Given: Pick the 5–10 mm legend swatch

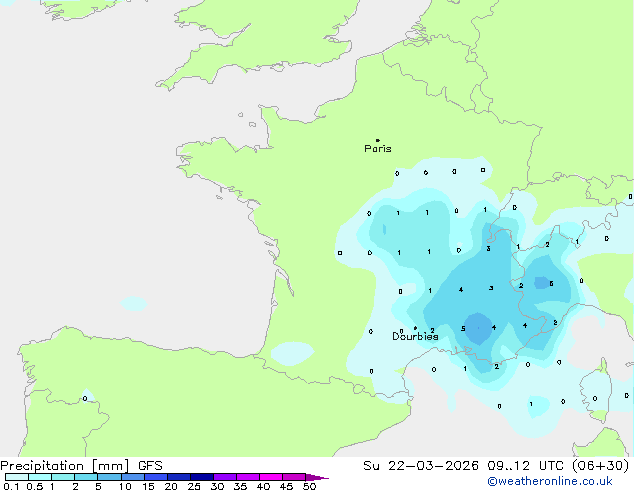Looking at the screenshot, I should coord(109,477).
